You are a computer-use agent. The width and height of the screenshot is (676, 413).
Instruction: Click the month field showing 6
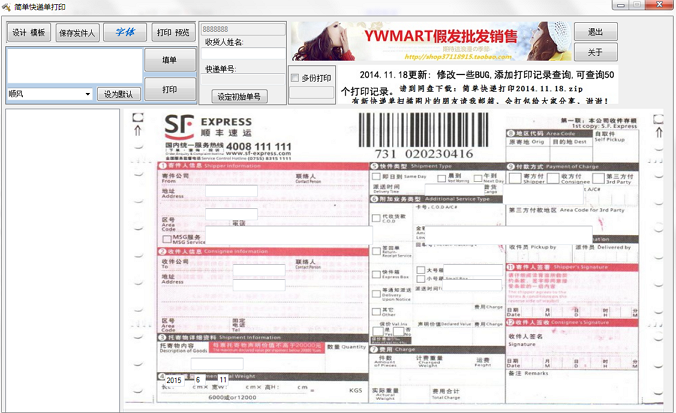[x=198, y=380]
